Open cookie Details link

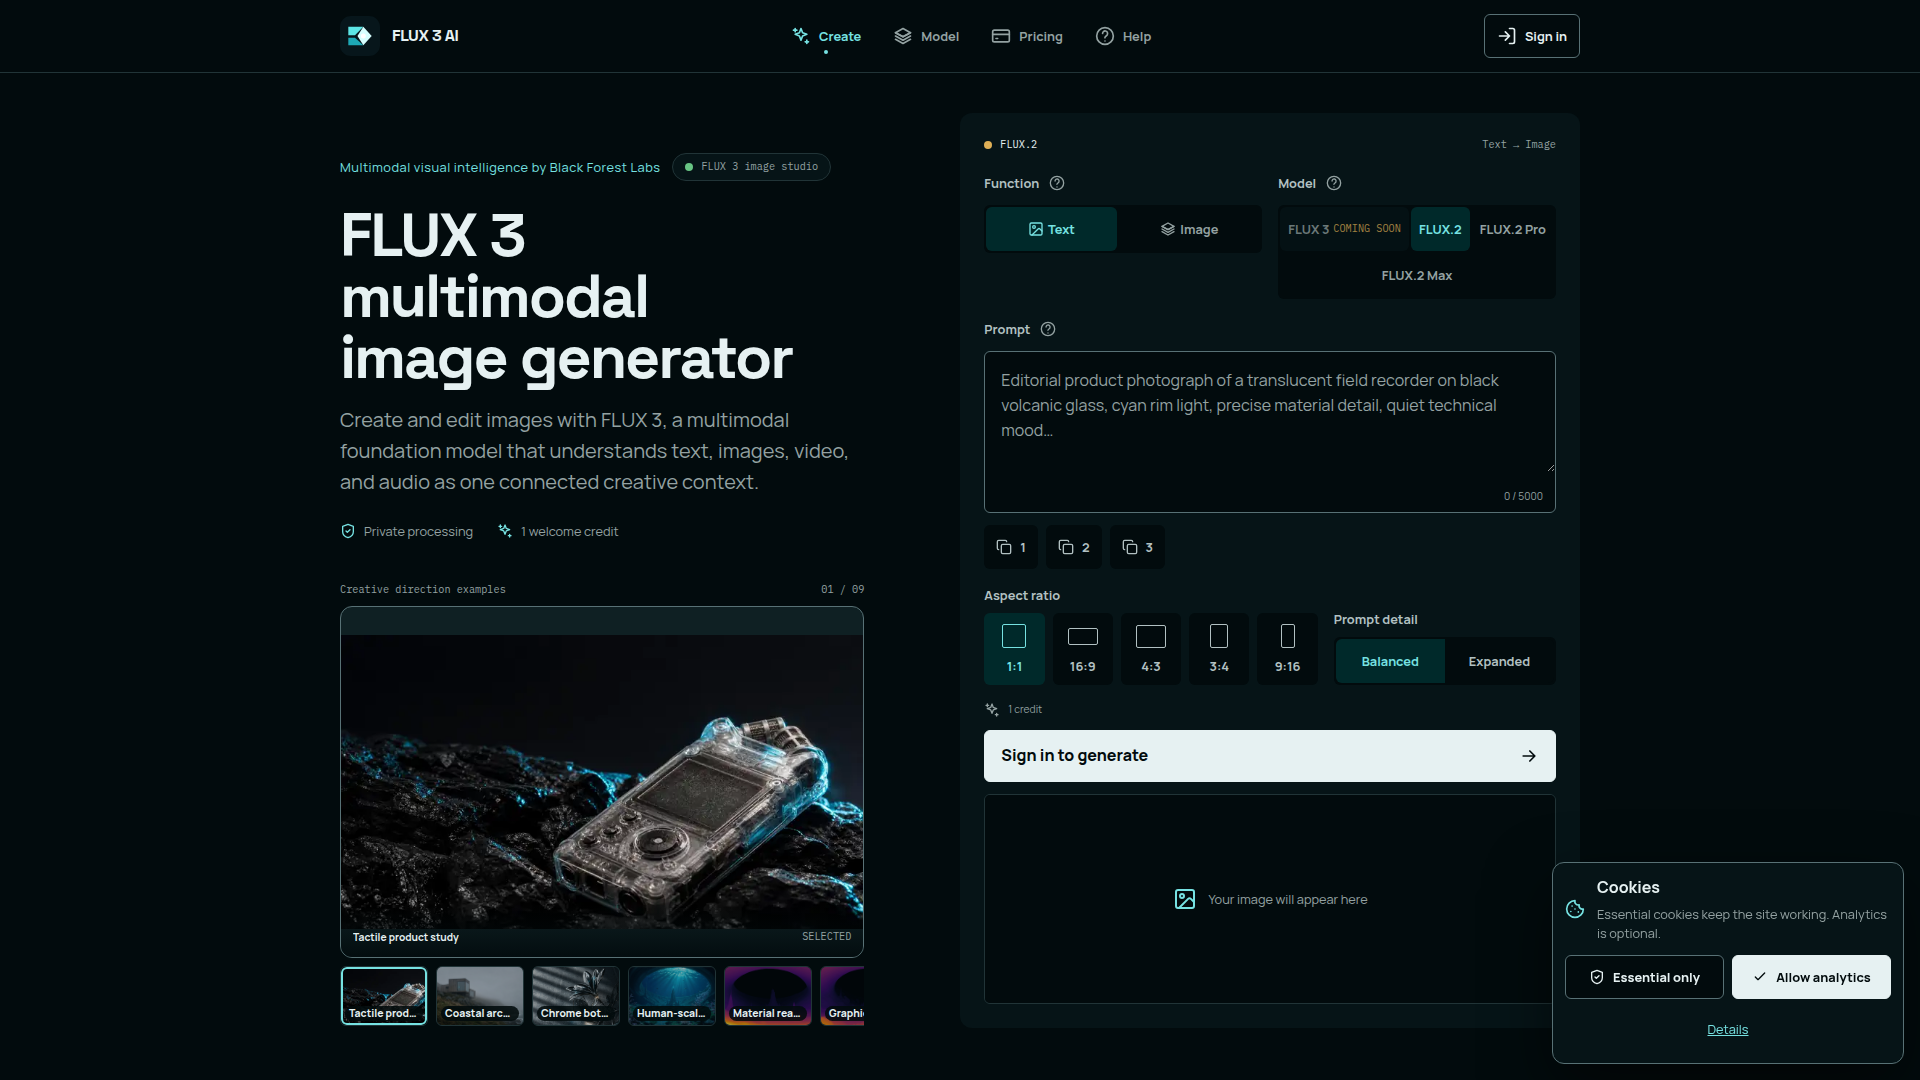(x=1727, y=1030)
